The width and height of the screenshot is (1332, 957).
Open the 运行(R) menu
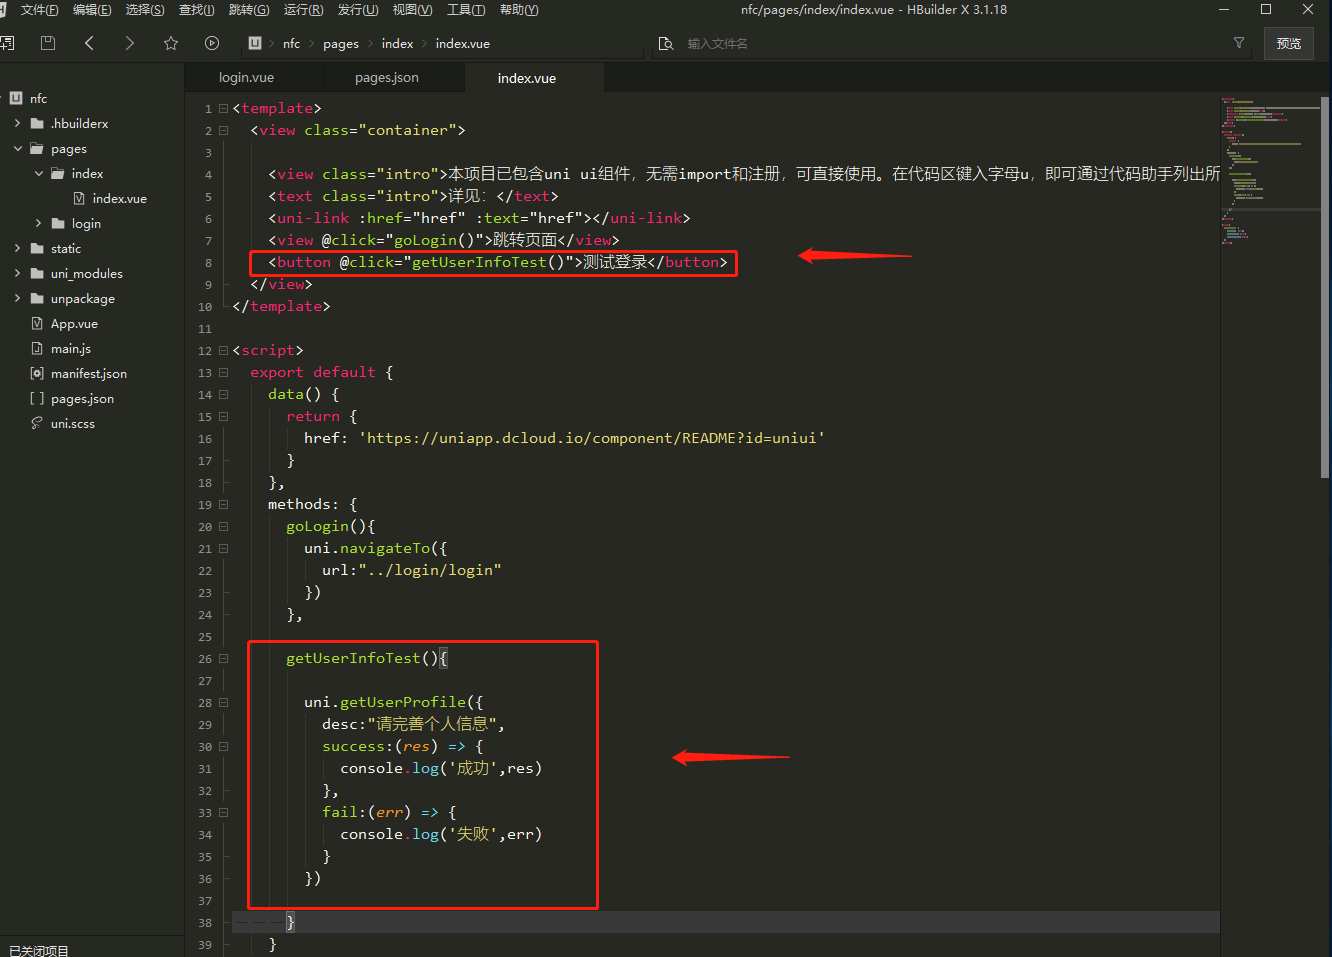[303, 10]
